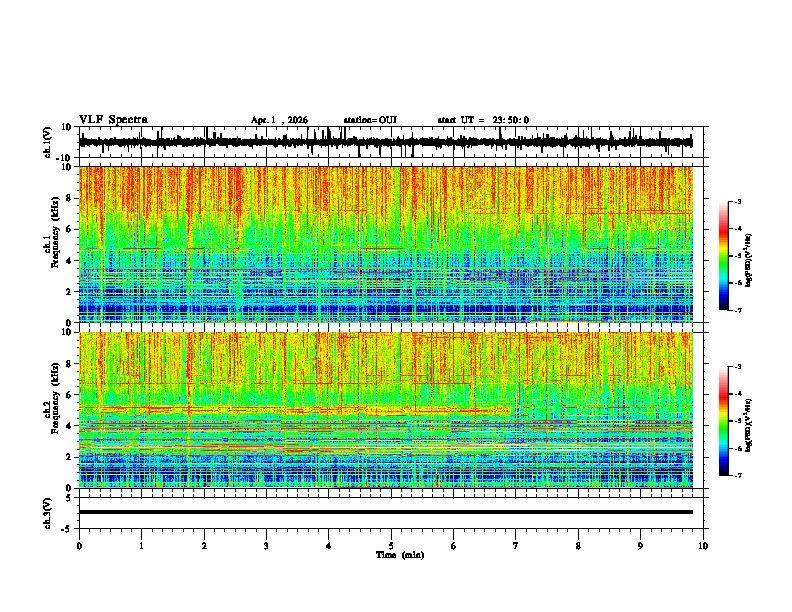
Task: Click the red 5 kHz band in ch.2 spectrogram
Action: pyautogui.click(x=295, y=409)
